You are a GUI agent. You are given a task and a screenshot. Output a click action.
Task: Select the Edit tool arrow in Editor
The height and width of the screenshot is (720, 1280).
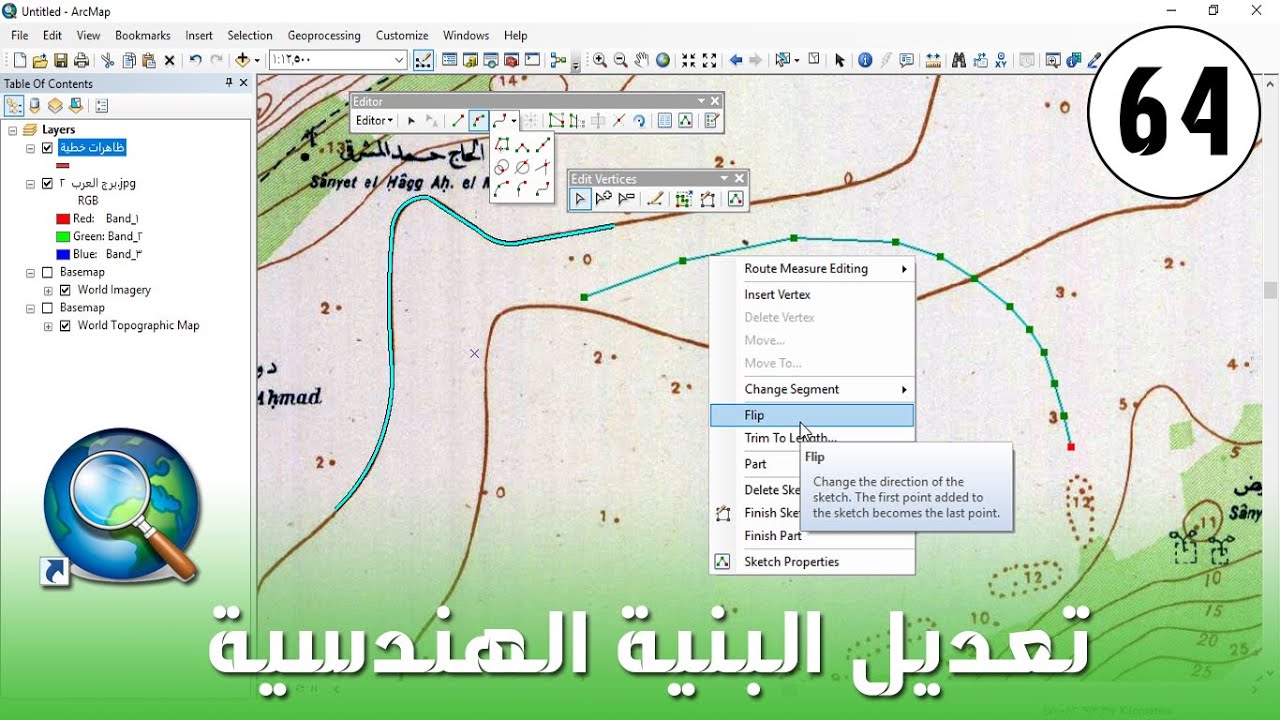point(412,120)
